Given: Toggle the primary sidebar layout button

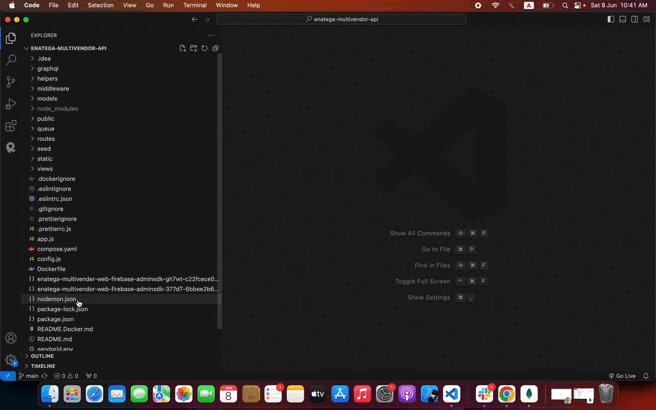Looking at the screenshot, I should tap(611, 19).
